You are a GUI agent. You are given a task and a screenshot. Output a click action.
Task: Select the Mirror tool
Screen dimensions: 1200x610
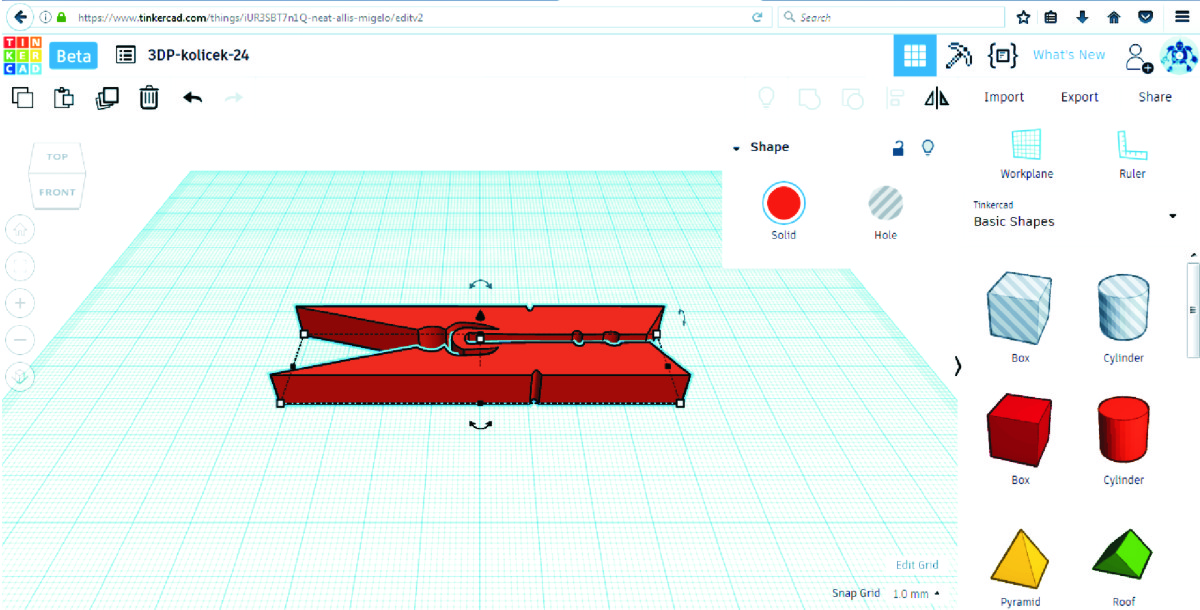(x=937, y=98)
